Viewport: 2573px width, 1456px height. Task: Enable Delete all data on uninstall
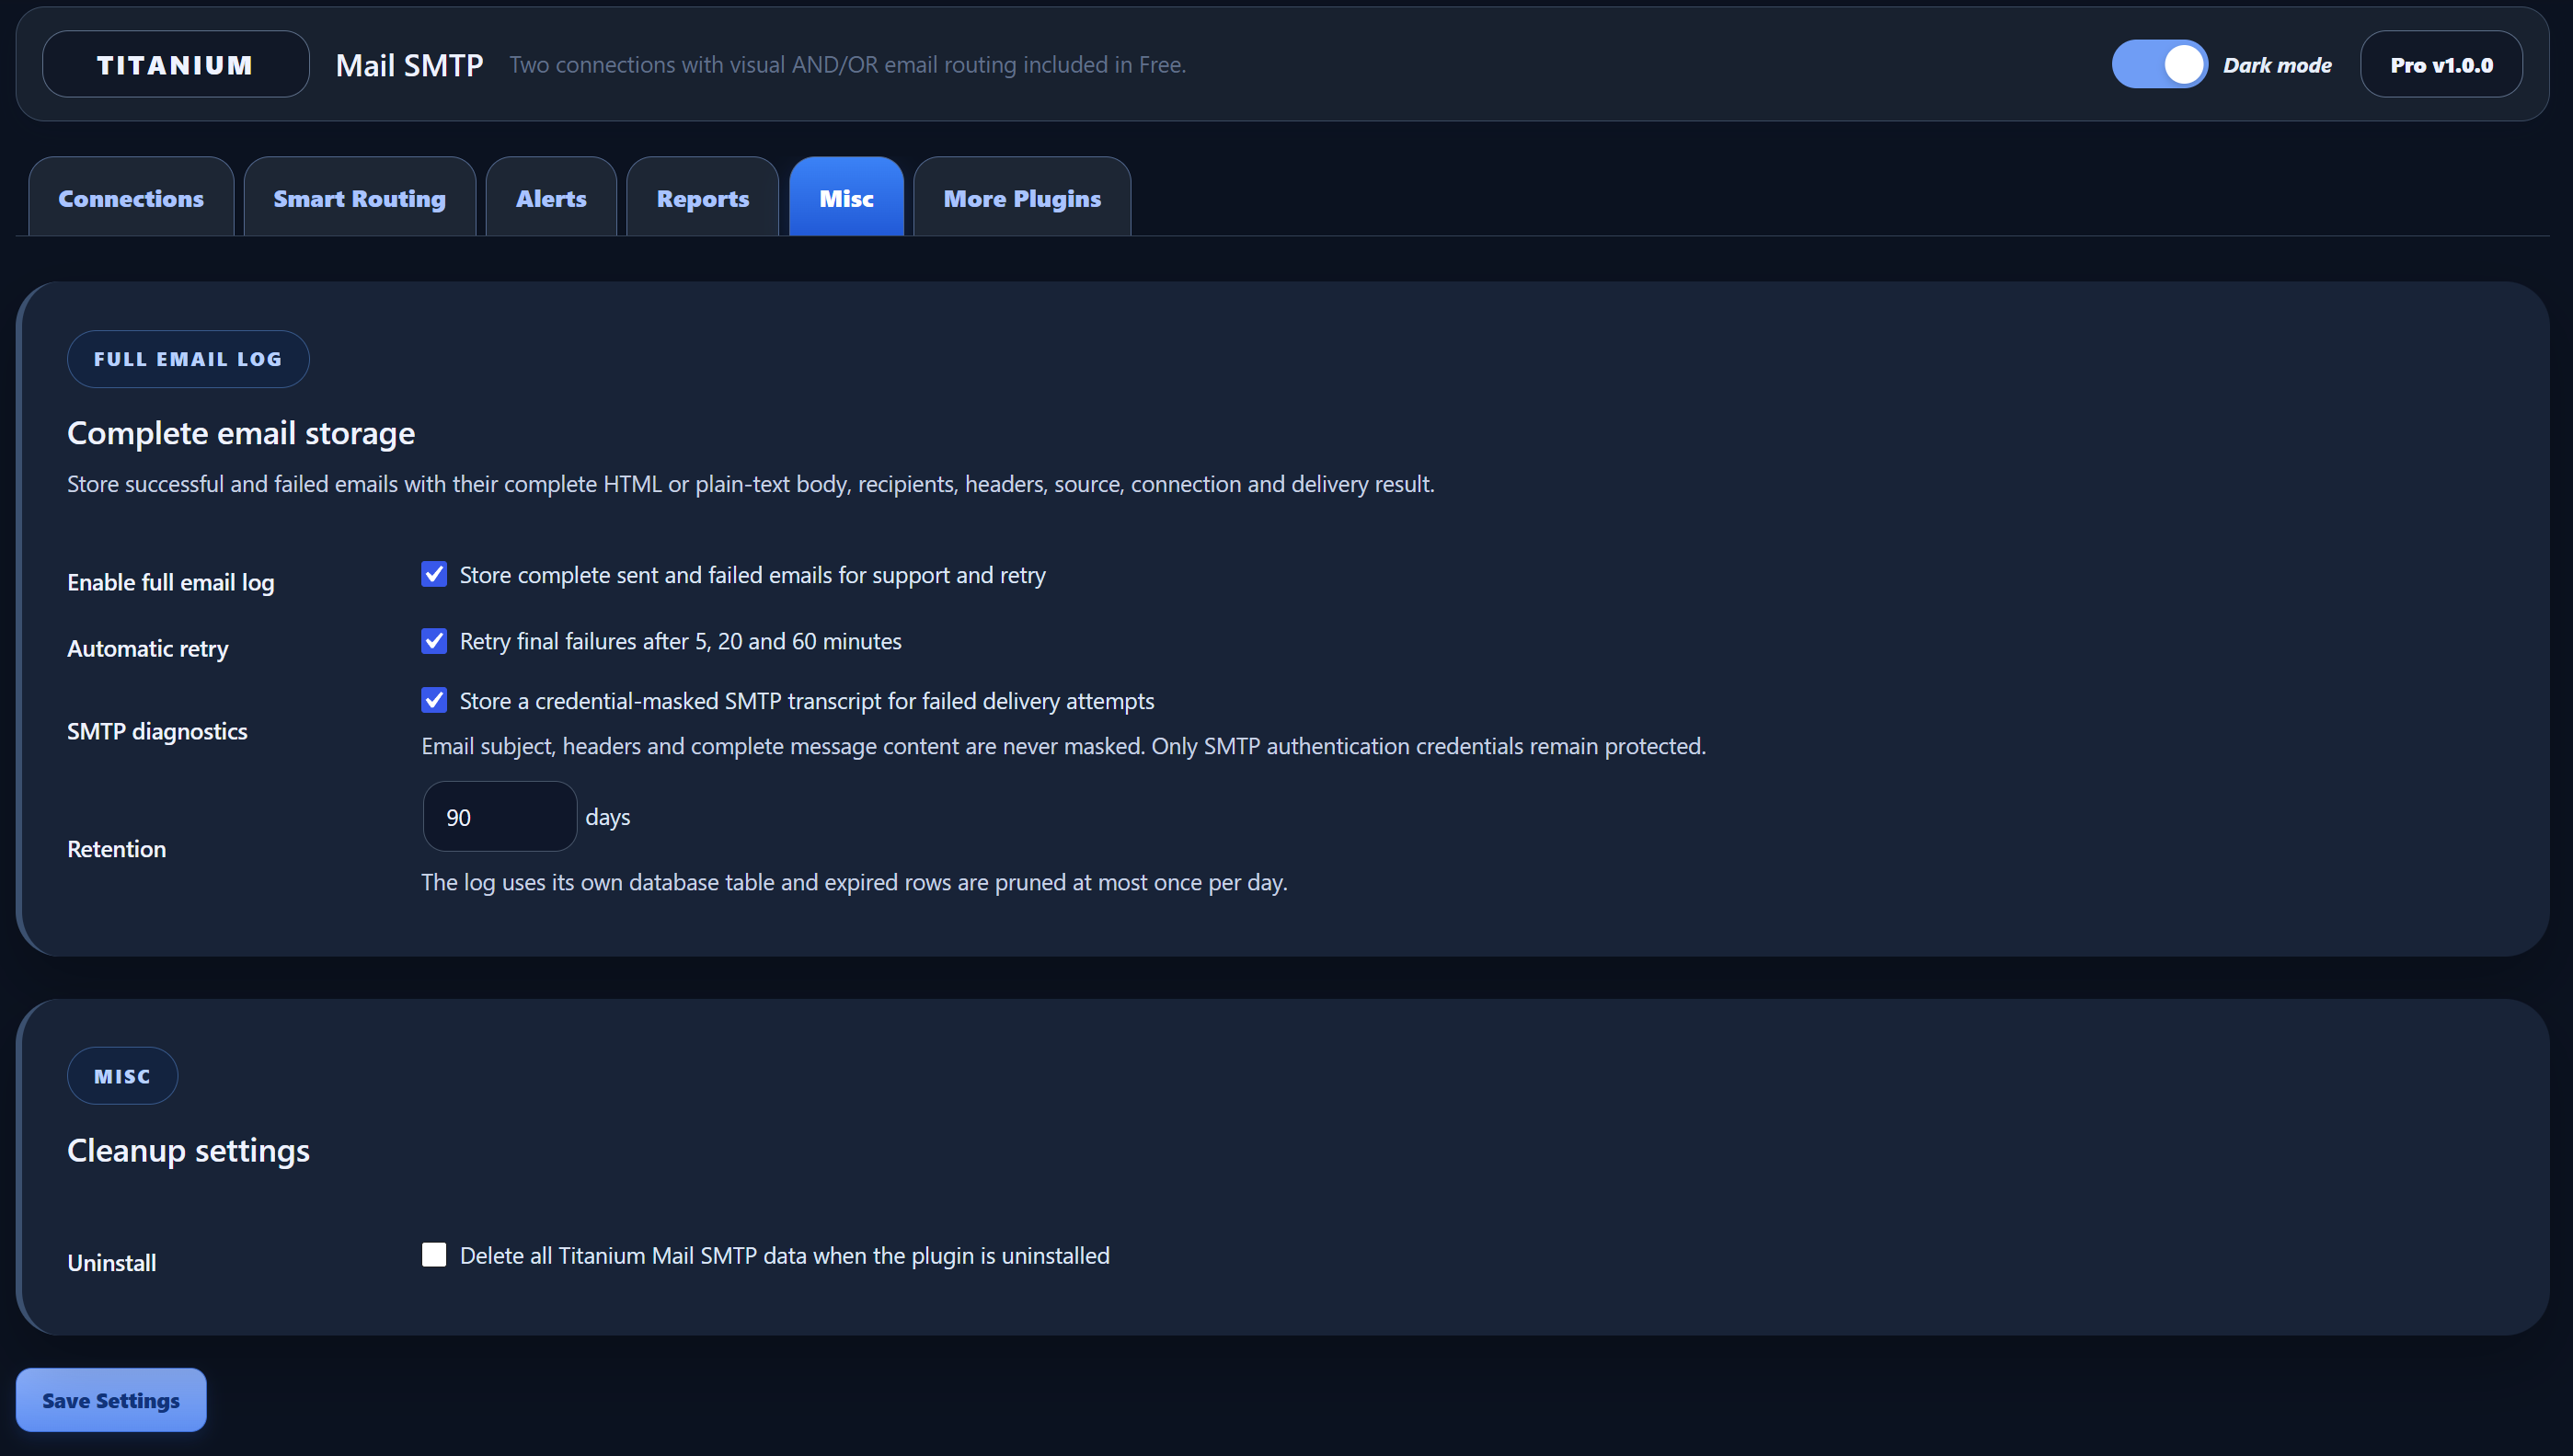(434, 1254)
